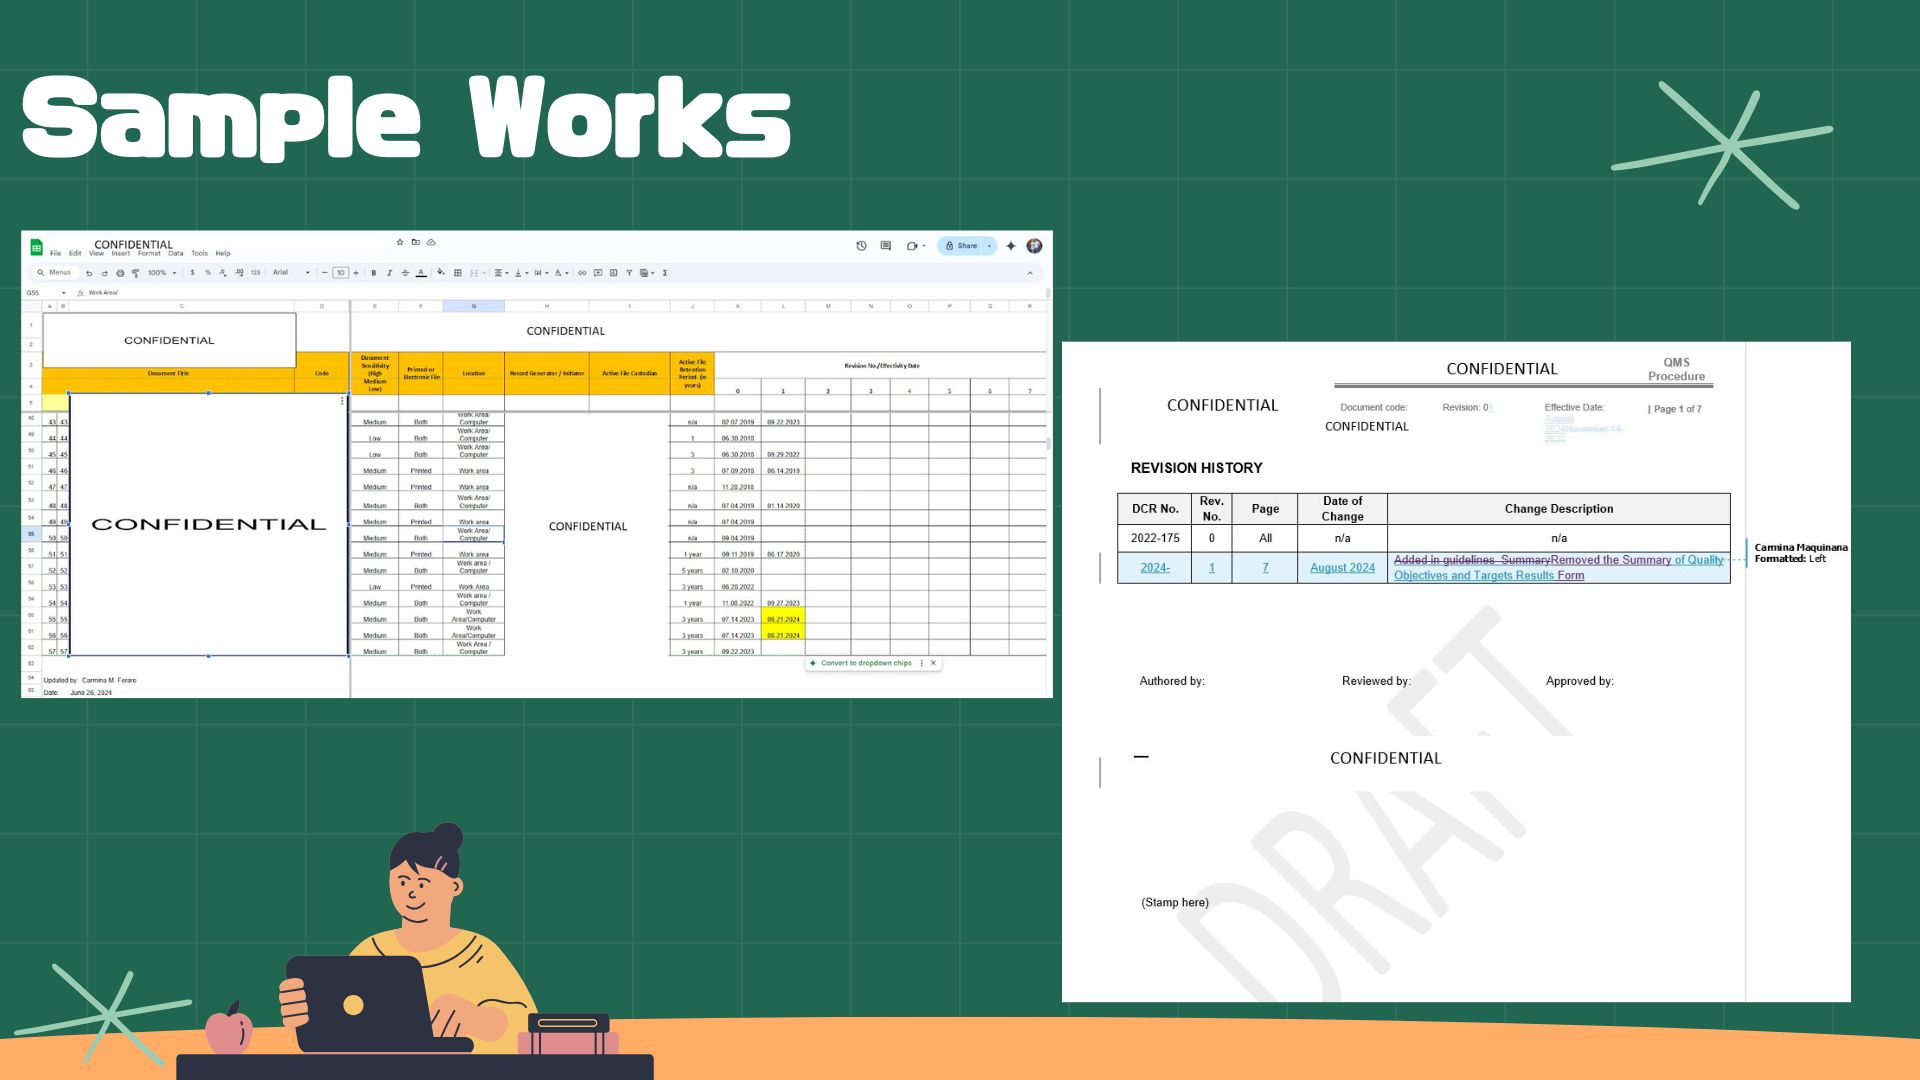Screen dimensions: 1920x1080
Task: Star the CONFIDENTIAL spreadsheet
Action: pyautogui.click(x=400, y=242)
